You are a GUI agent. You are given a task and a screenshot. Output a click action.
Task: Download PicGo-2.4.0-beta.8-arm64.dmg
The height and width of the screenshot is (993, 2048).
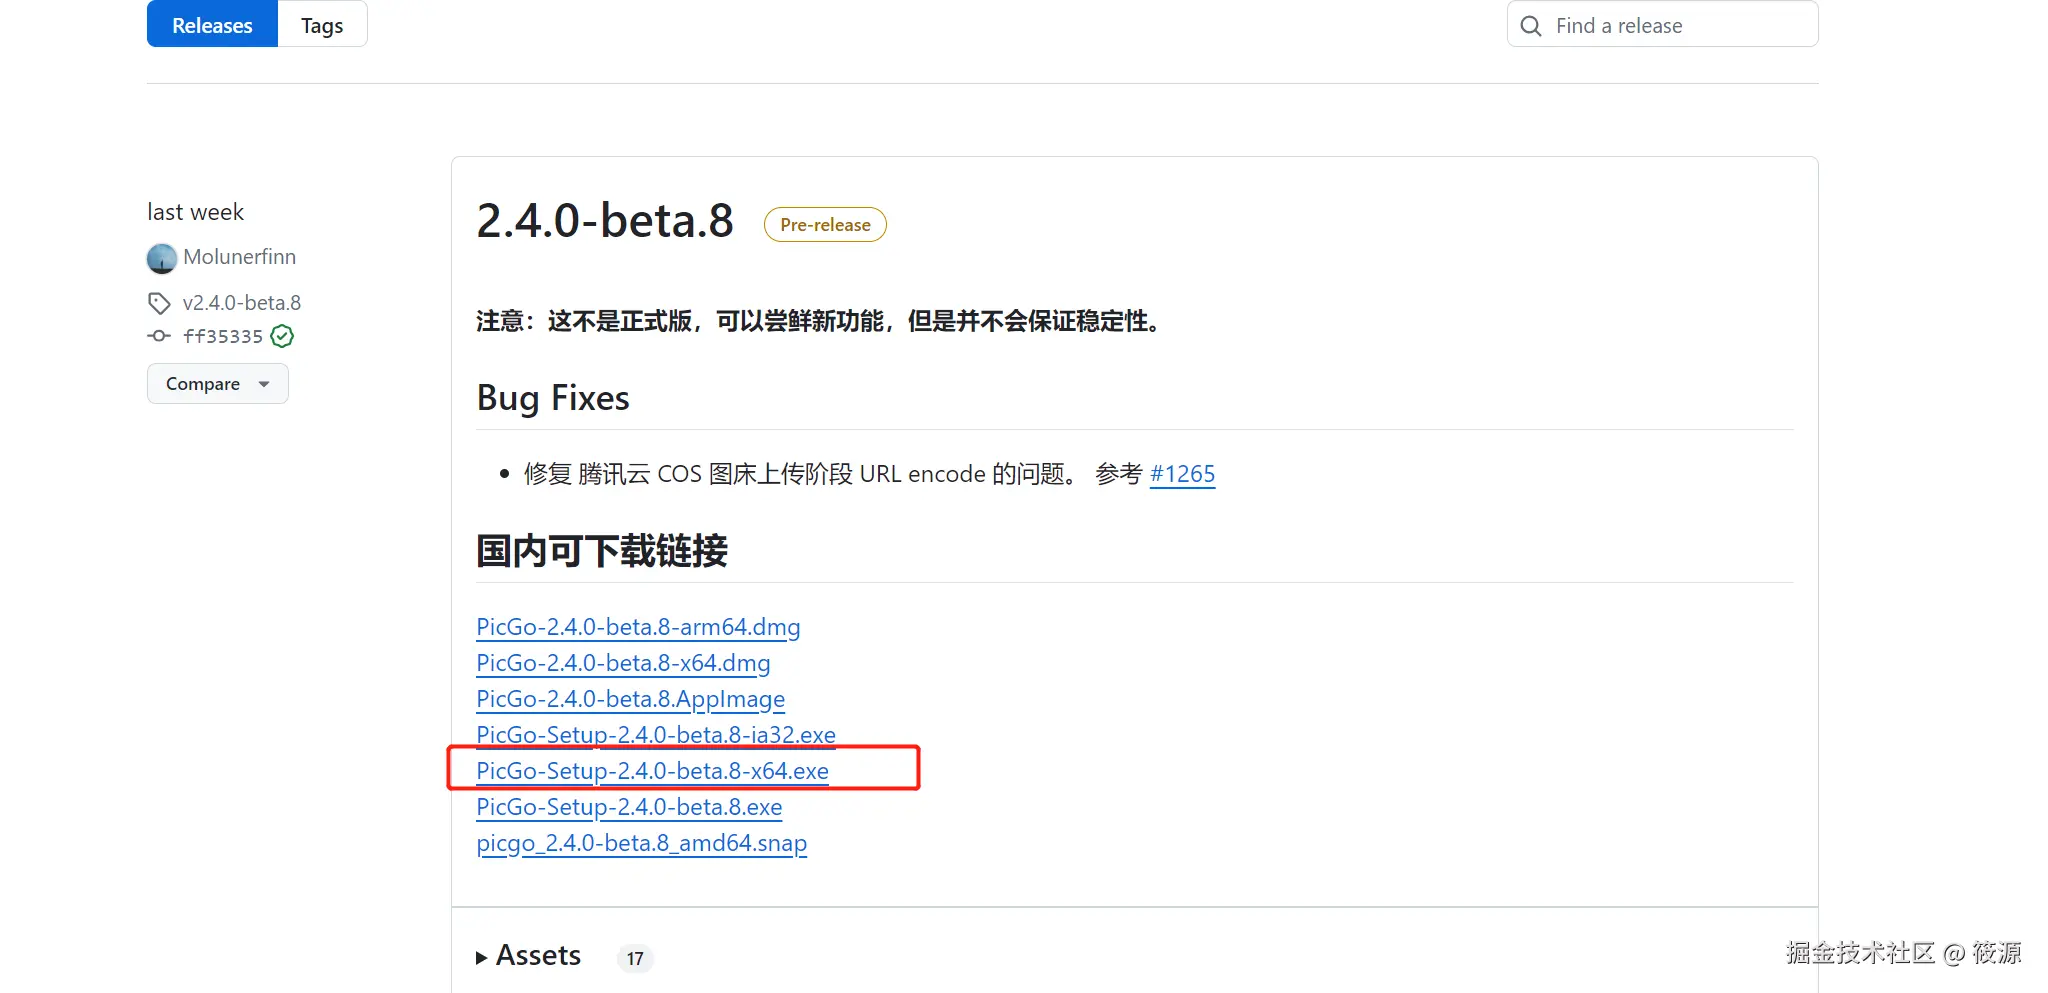click(x=638, y=627)
